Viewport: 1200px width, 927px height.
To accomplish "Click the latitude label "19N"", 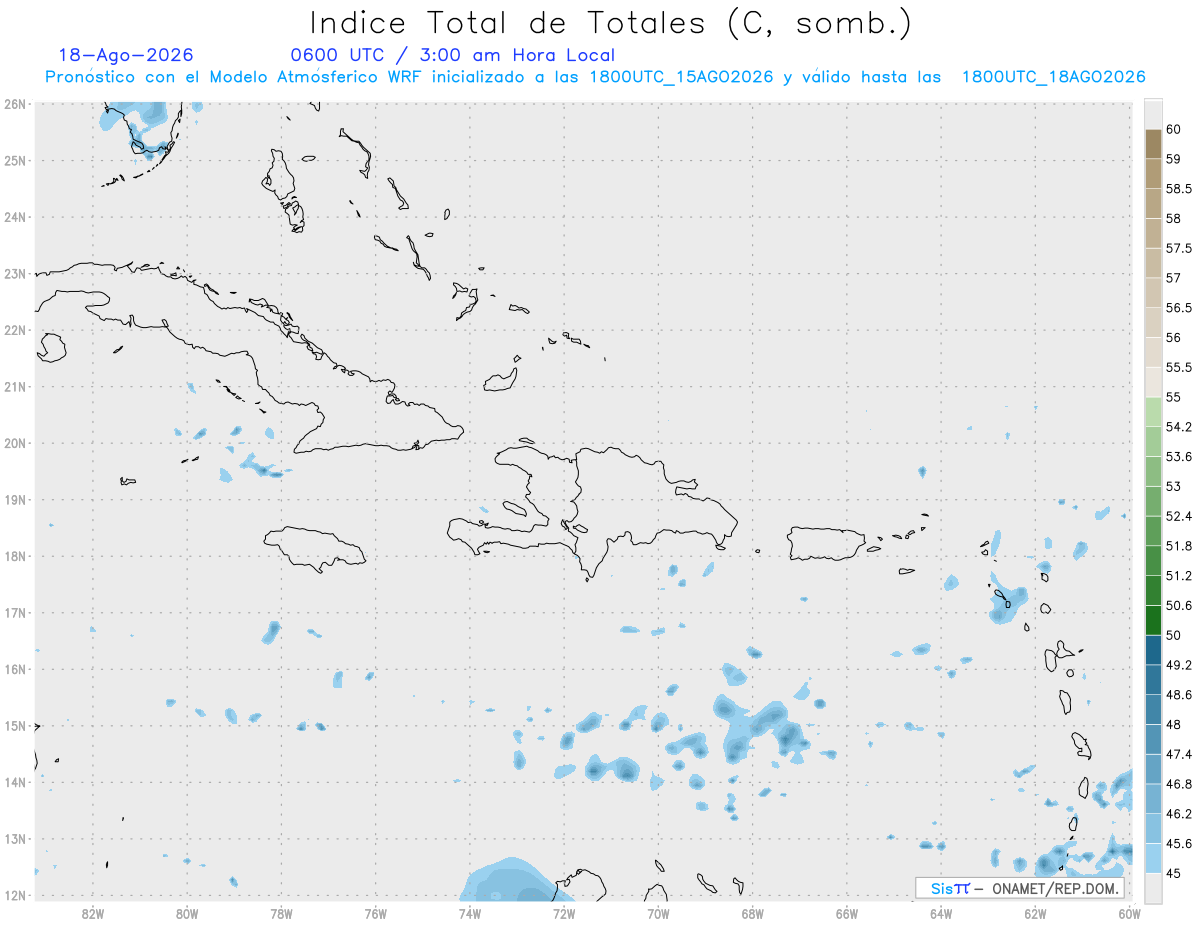I will [15, 500].
